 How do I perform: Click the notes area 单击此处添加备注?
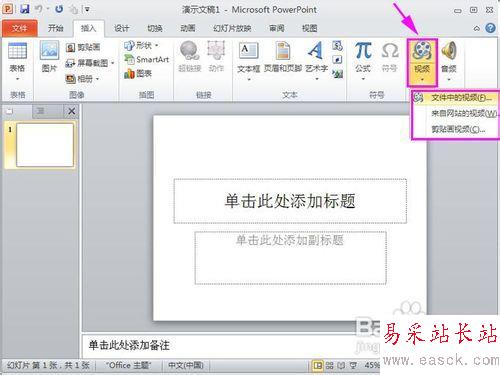[x=129, y=345]
